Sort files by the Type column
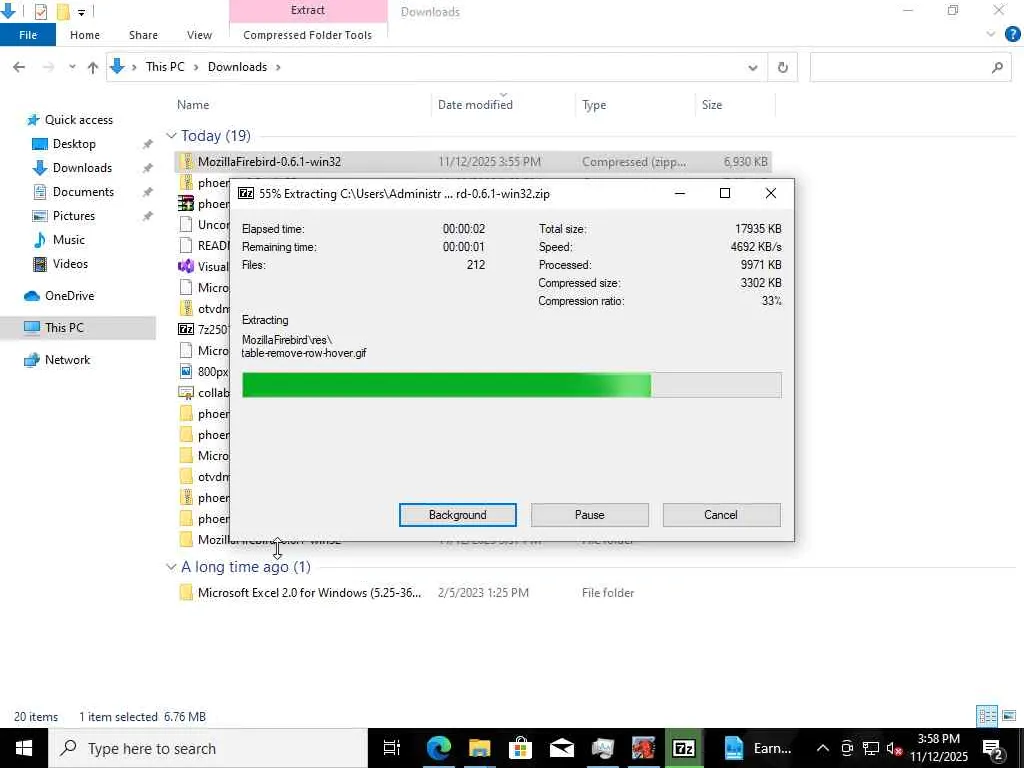Image resolution: width=1024 pixels, height=768 pixels. pos(594,104)
